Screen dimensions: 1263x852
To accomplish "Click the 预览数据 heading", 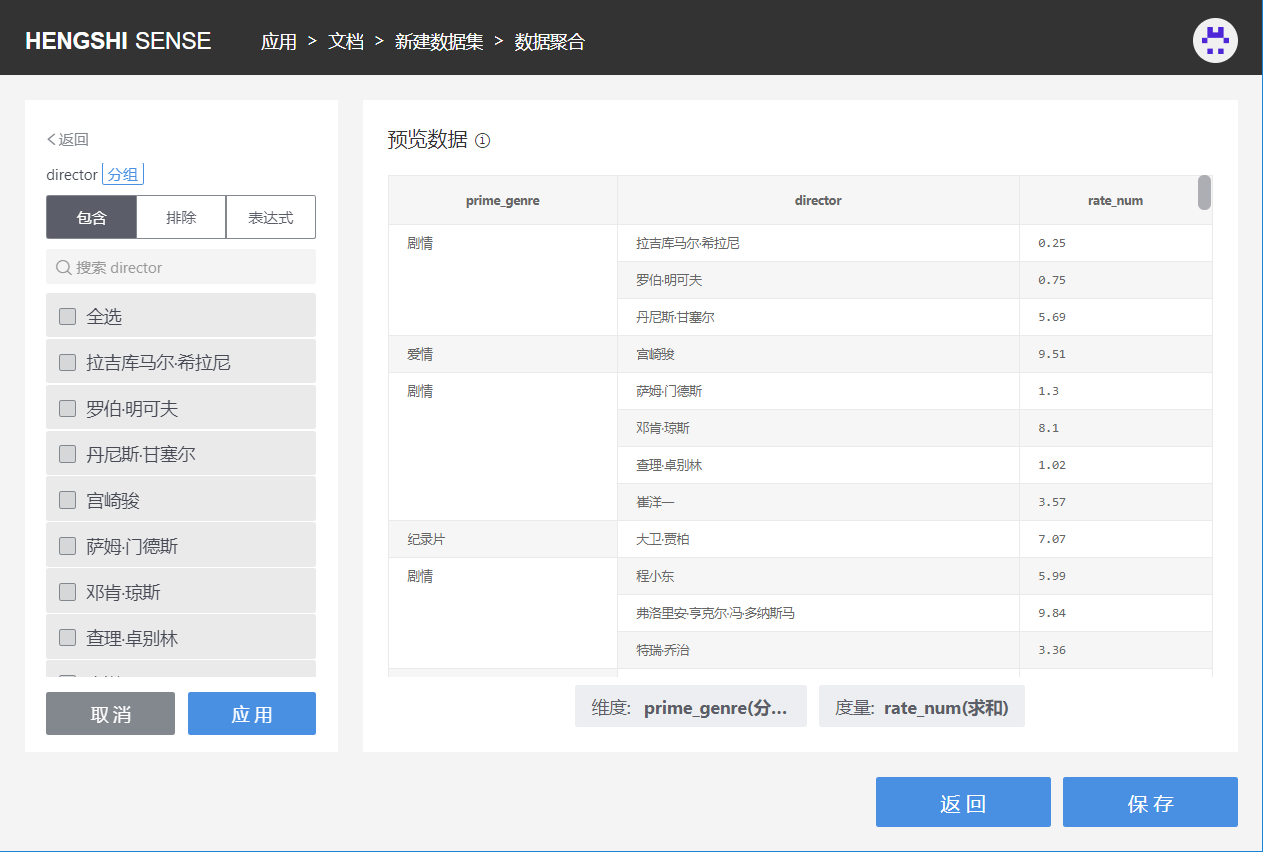I will [427, 140].
